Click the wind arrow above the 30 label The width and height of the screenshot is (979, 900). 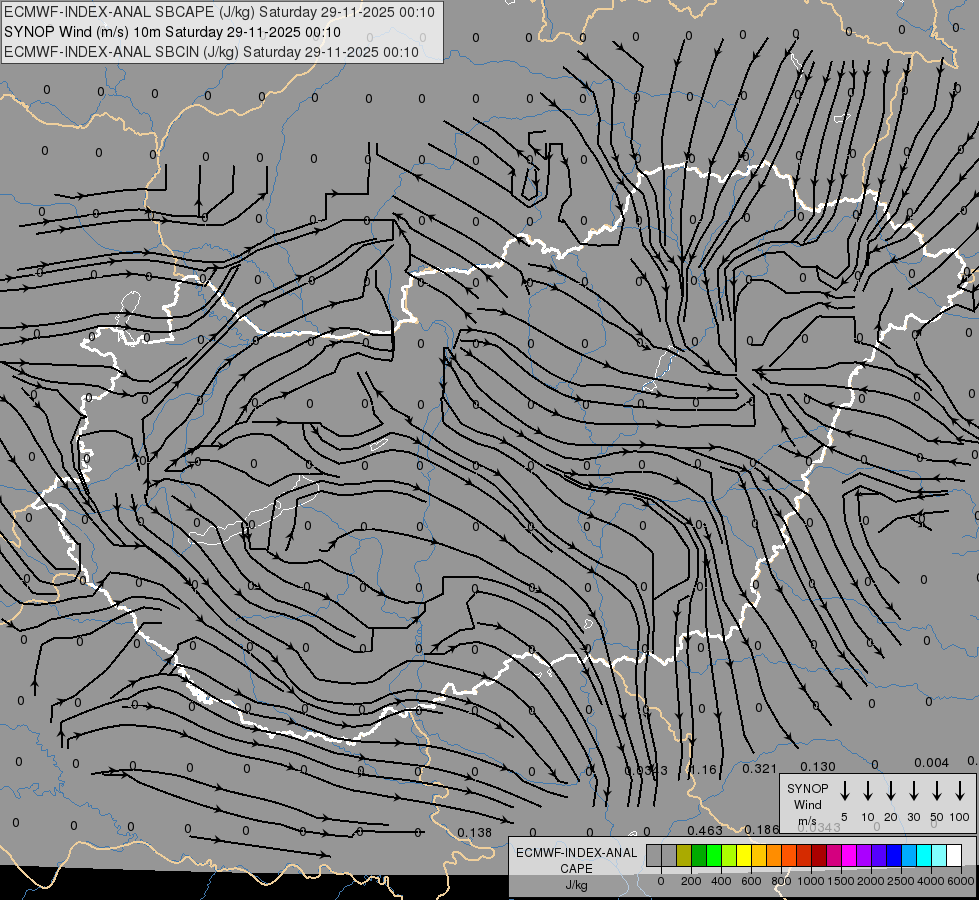[x=913, y=791]
